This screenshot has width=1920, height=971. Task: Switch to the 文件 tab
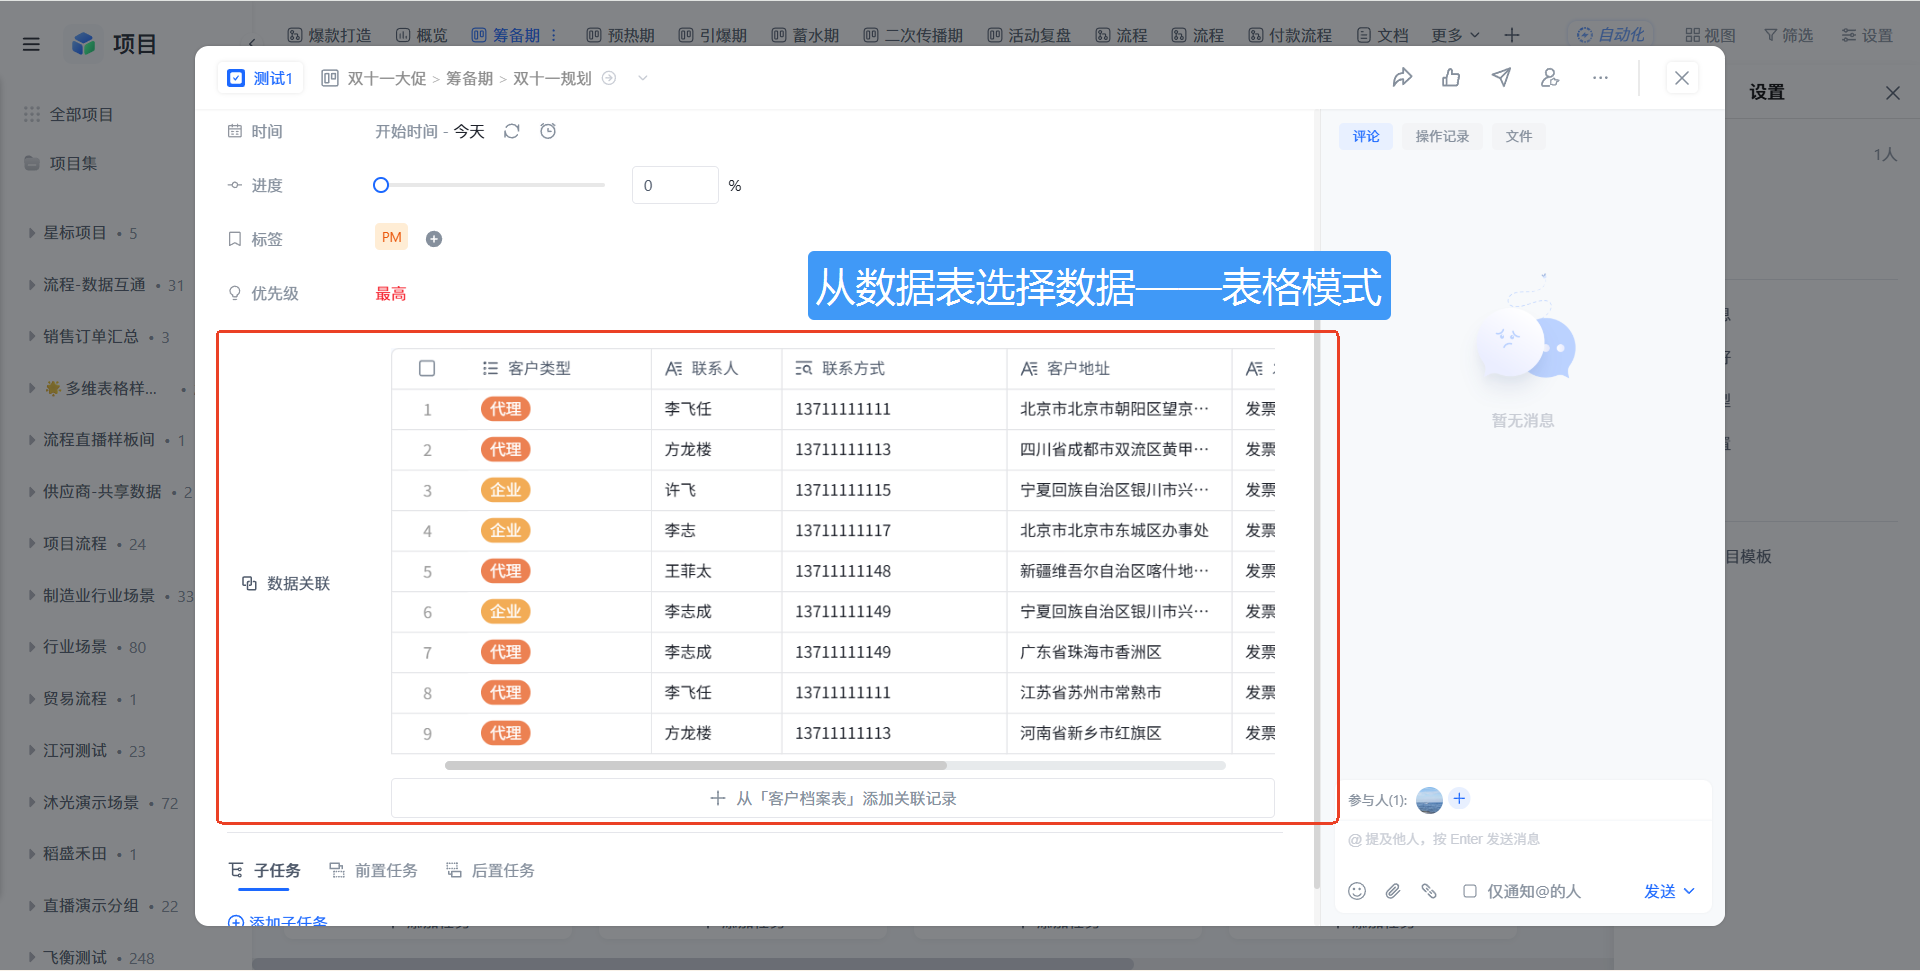pos(1519,136)
